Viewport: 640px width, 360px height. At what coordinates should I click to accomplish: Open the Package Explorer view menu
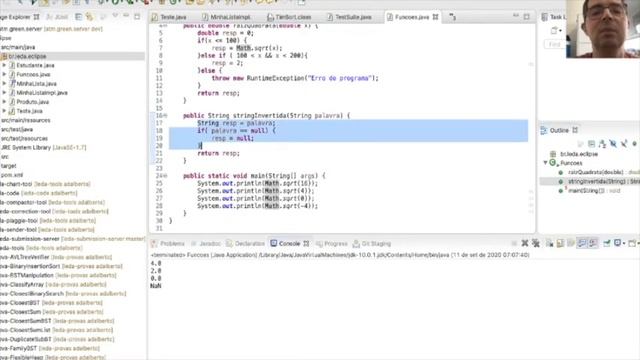click(x=115, y=16)
